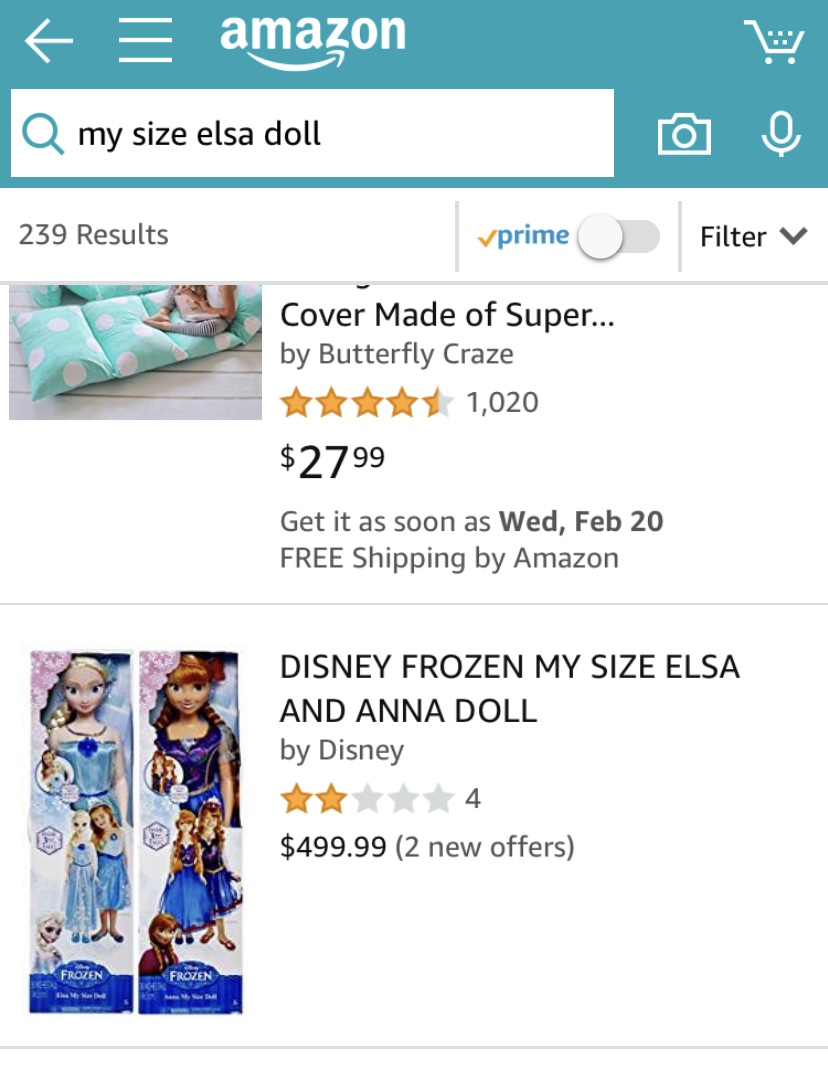This screenshot has width=828, height=1069.
Task: Tap the two-star rating for doll
Action: 367,799
